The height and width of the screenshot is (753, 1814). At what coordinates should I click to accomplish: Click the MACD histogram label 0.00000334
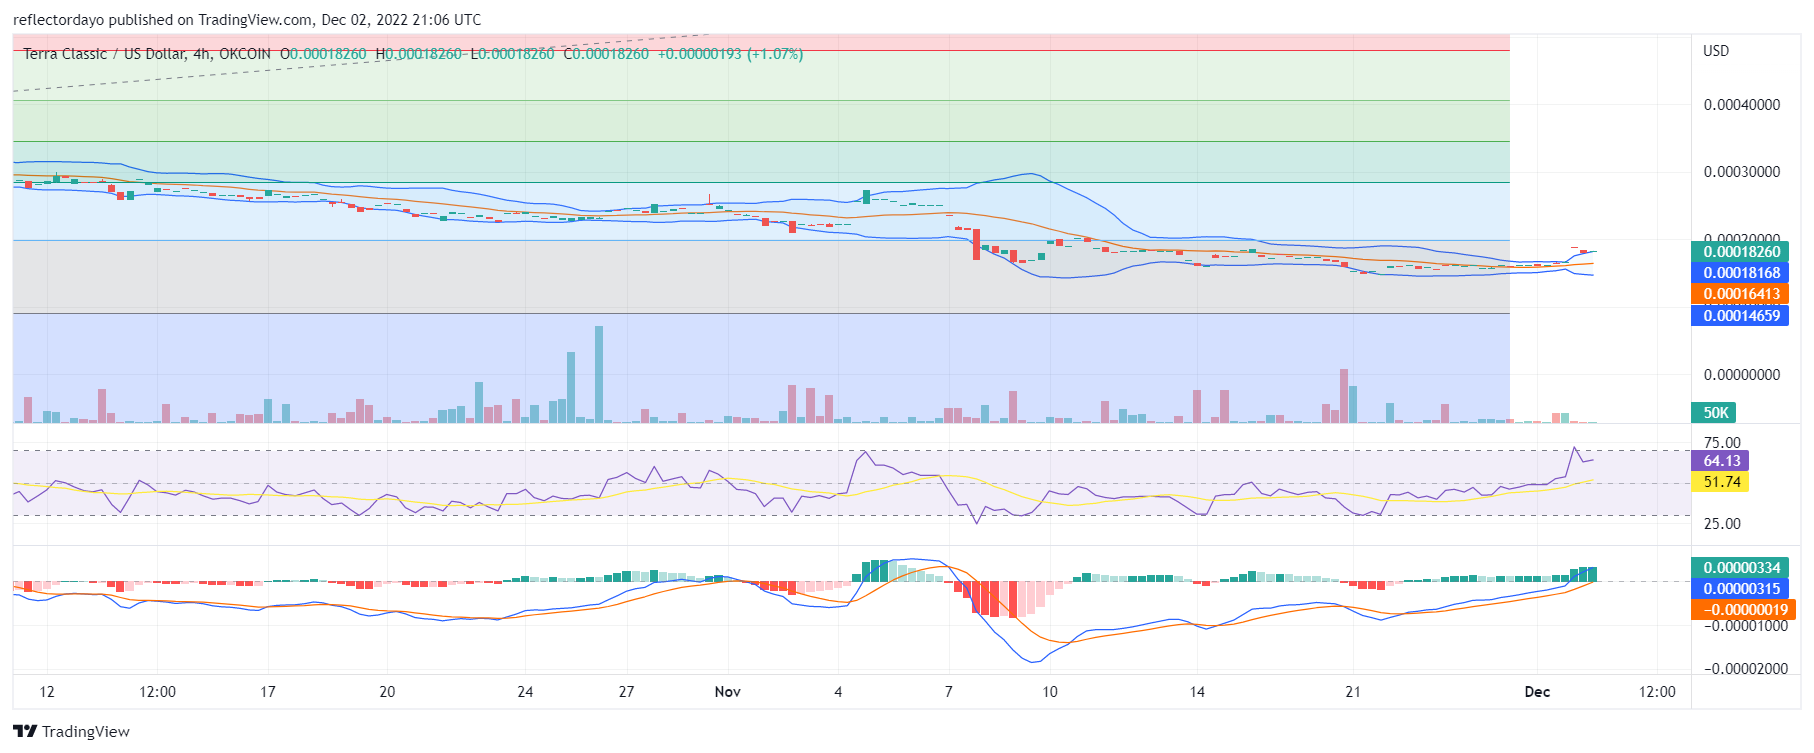point(1740,568)
